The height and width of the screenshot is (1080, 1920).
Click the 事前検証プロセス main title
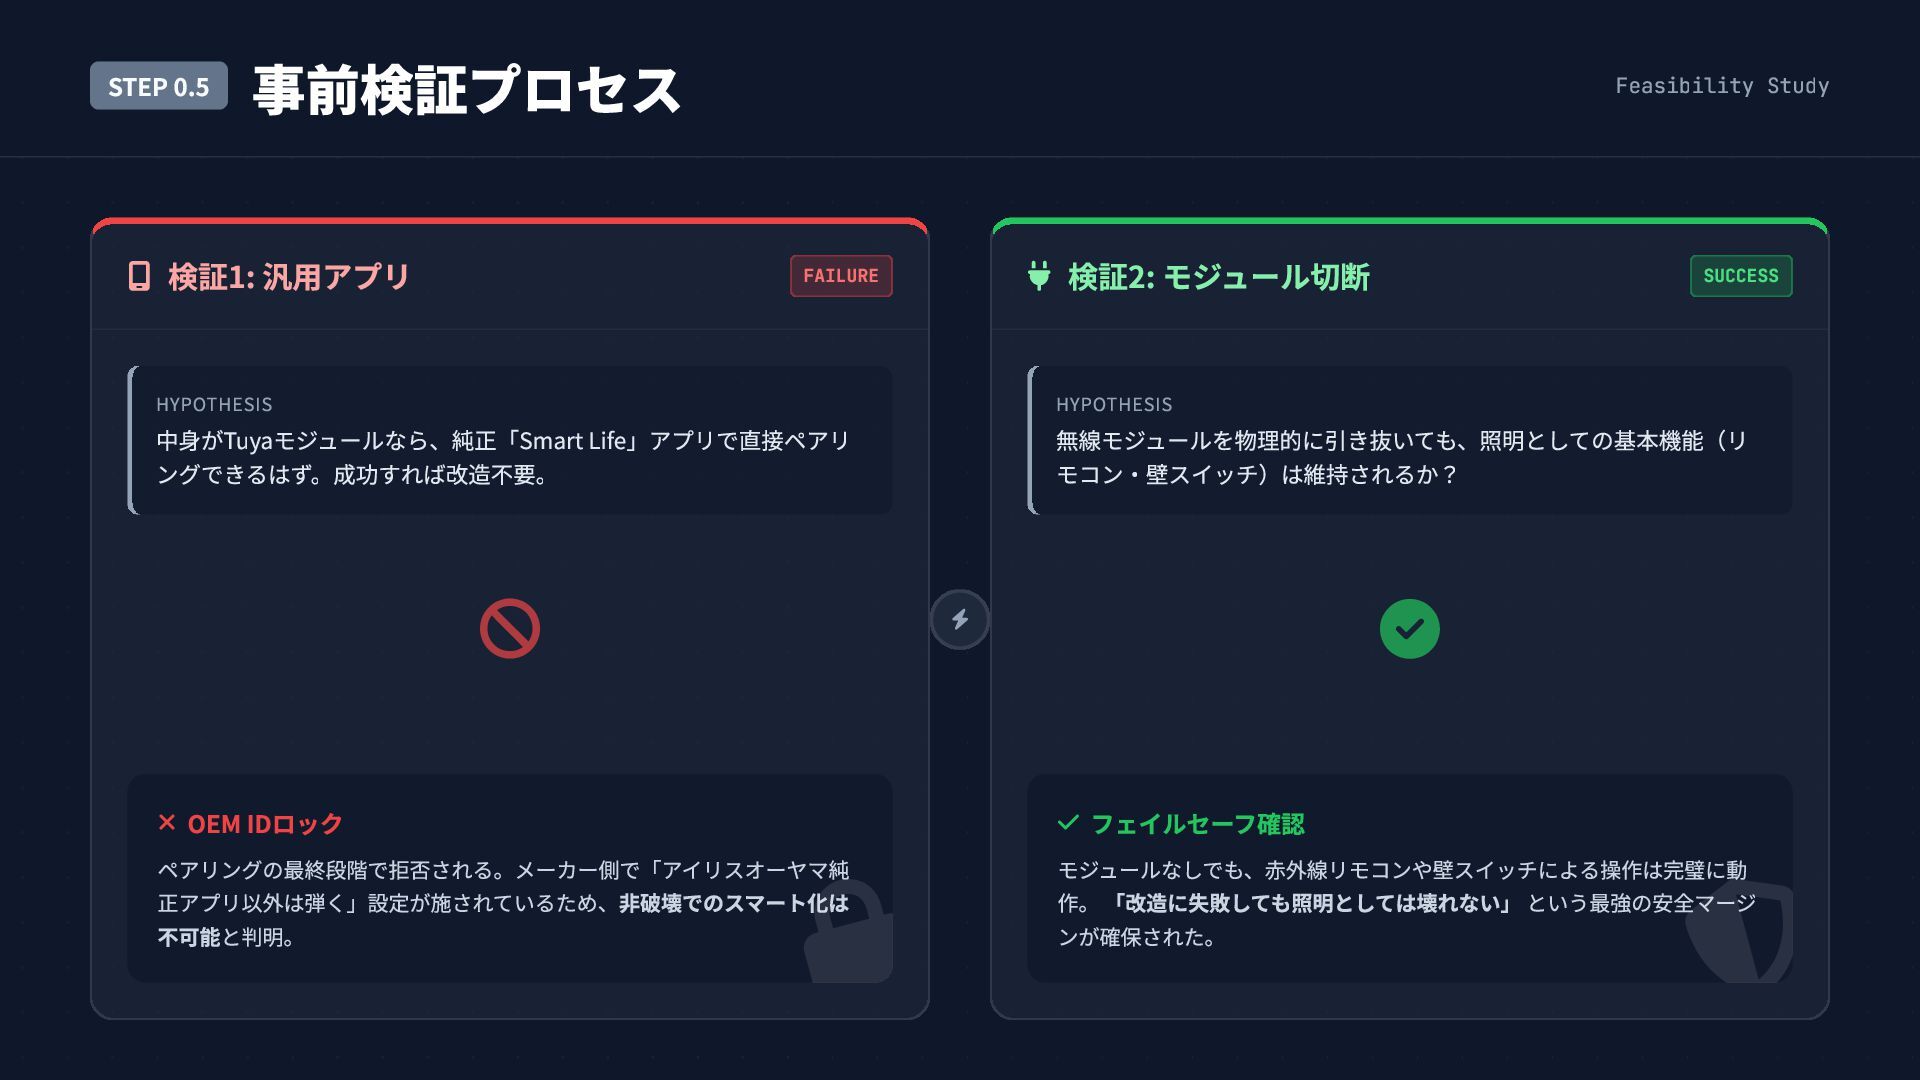[x=466, y=90]
